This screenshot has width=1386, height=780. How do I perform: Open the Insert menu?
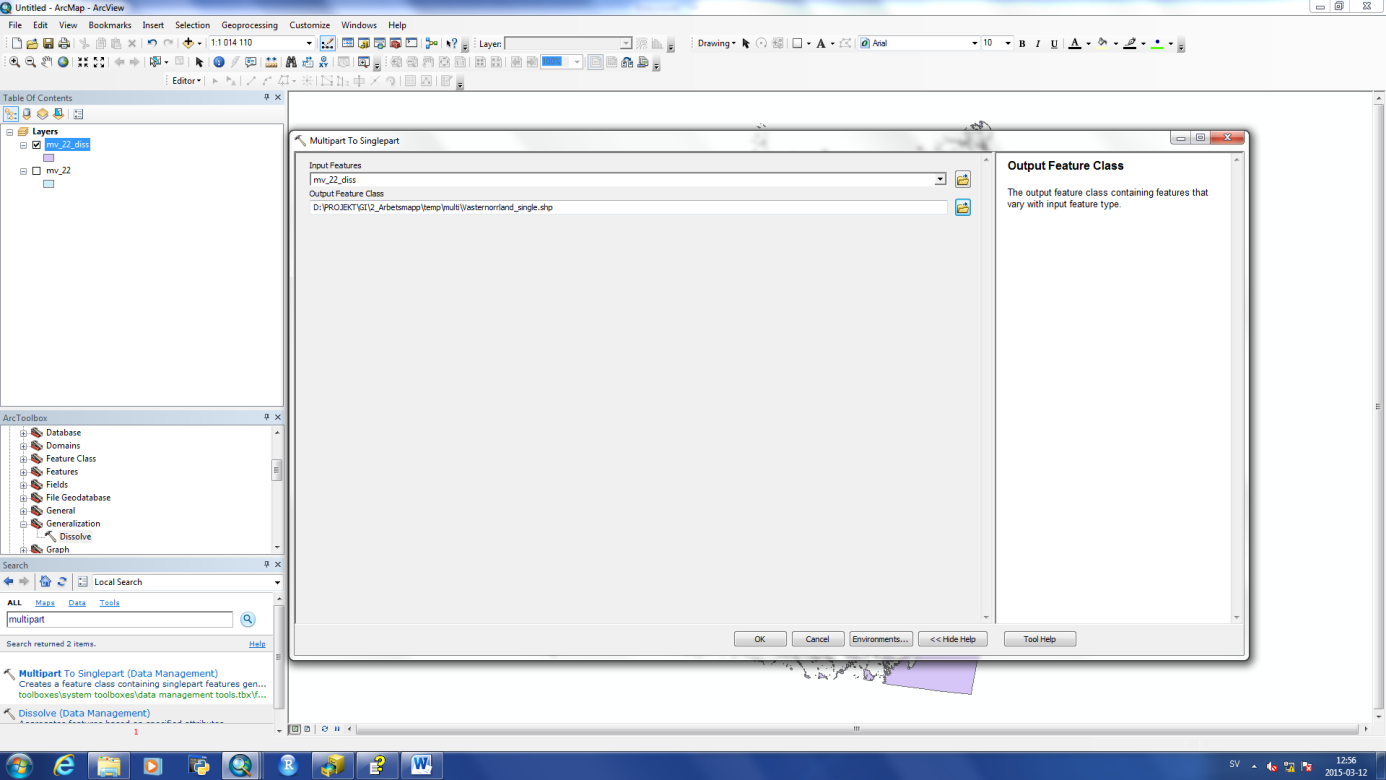pyautogui.click(x=153, y=25)
